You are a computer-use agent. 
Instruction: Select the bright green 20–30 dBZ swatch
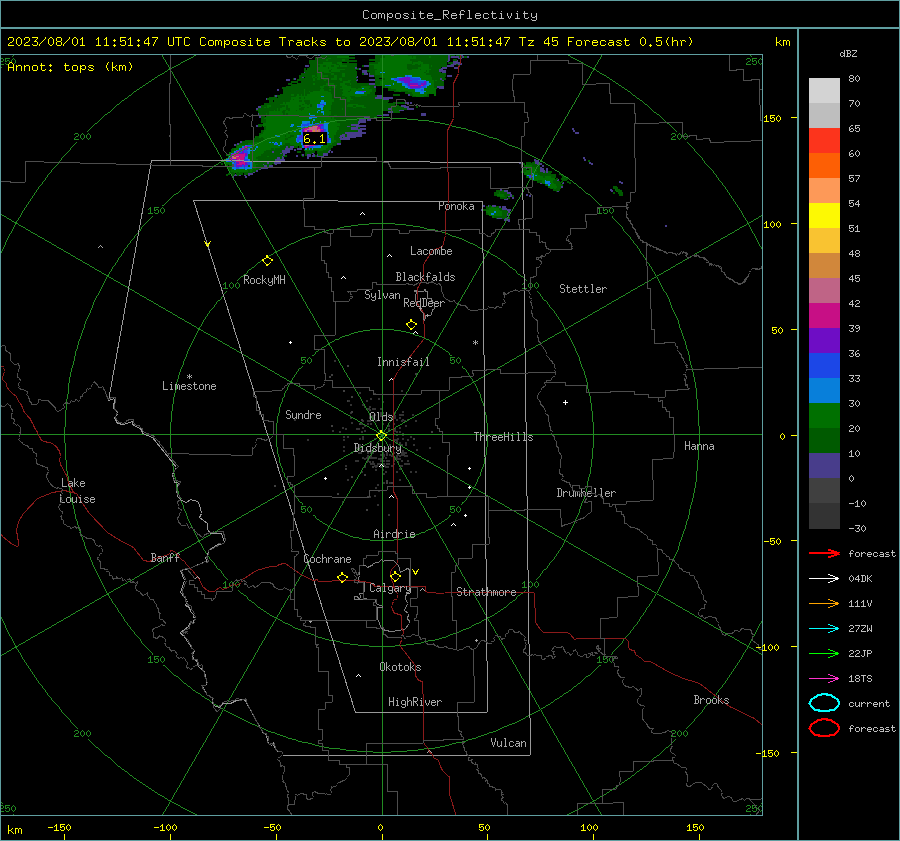click(x=824, y=415)
